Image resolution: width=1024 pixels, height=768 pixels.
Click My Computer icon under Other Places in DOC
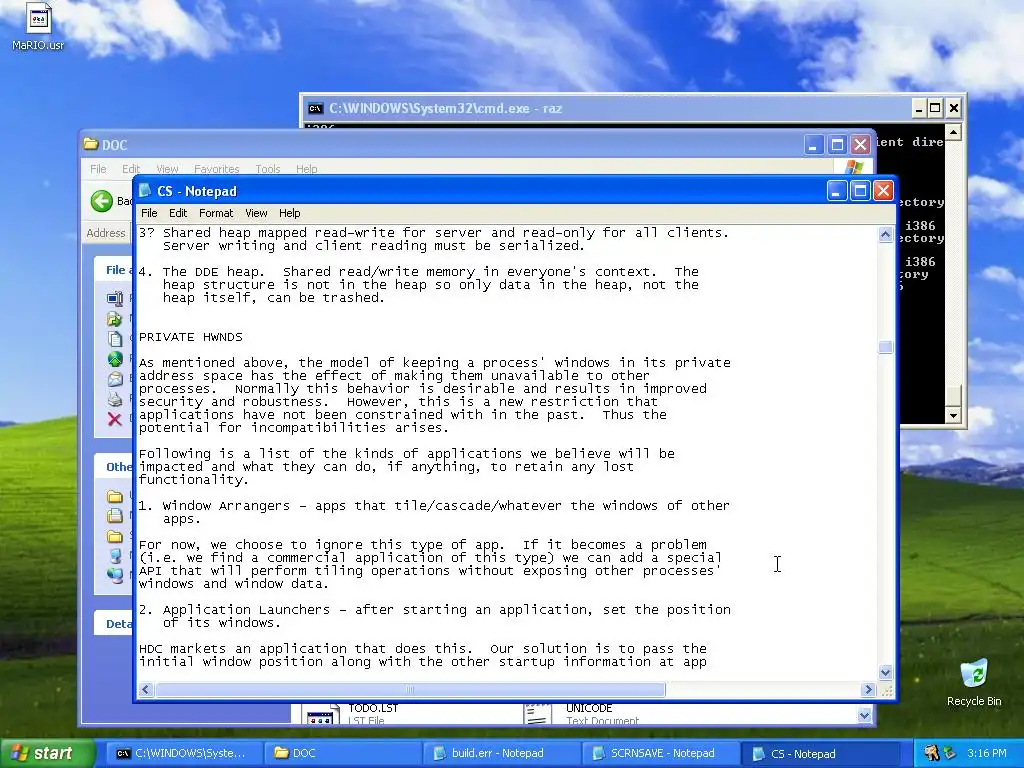pyautogui.click(x=116, y=556)
